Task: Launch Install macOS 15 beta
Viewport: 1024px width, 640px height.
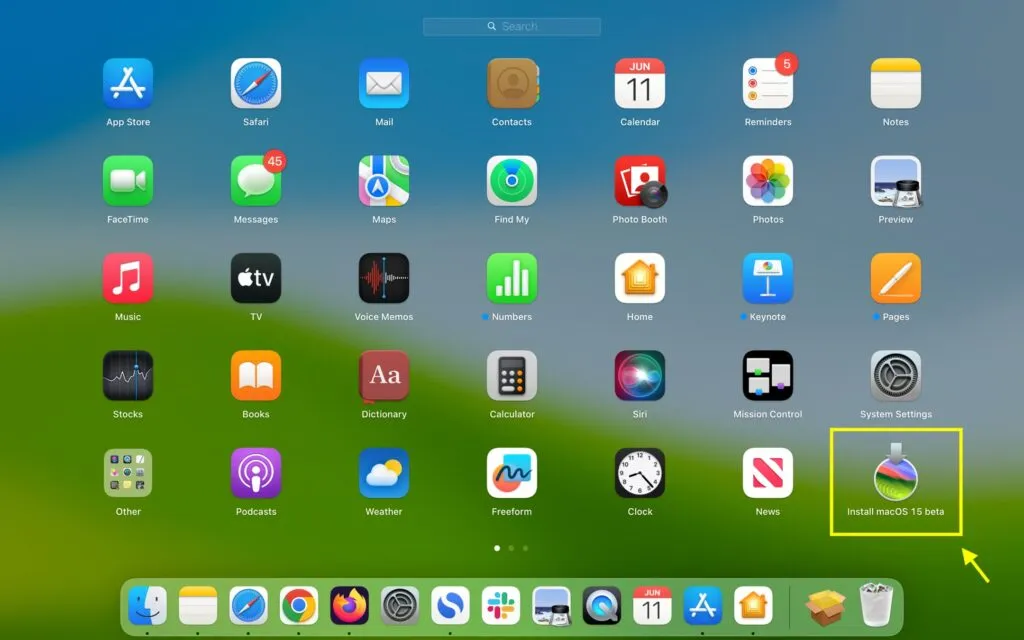Action: [x=896, y=472]
